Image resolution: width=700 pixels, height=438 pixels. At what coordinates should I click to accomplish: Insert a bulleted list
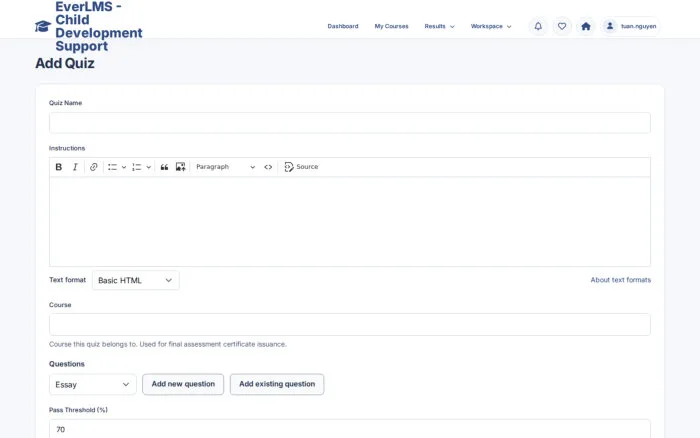tap(112, 167)
